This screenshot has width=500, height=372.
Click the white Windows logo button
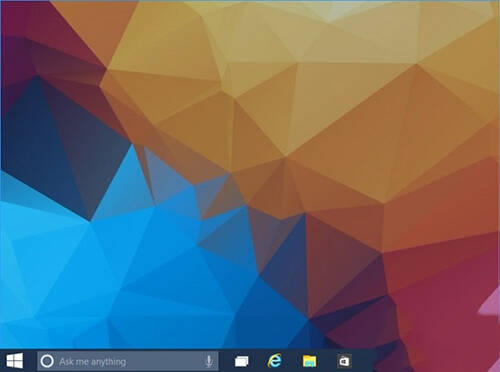[15, 361]
